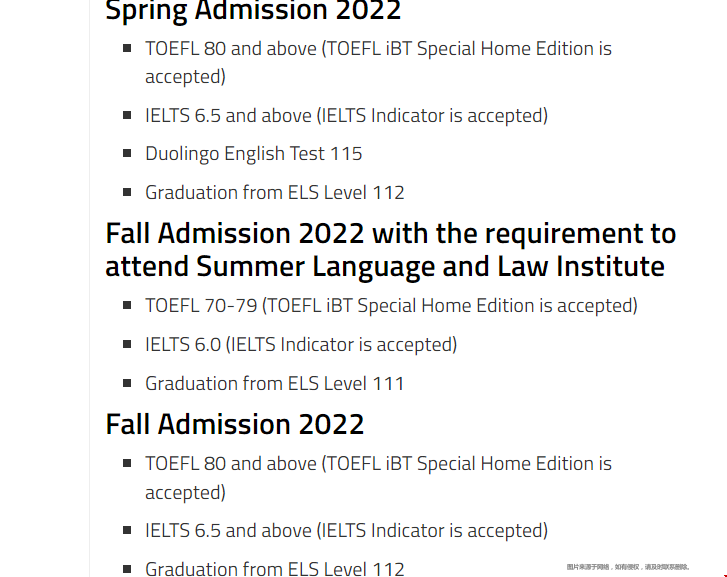Click the Summer Language and Law Institute heading
Viewport: 727px width, 577px height.
click(x=391, y=250)
